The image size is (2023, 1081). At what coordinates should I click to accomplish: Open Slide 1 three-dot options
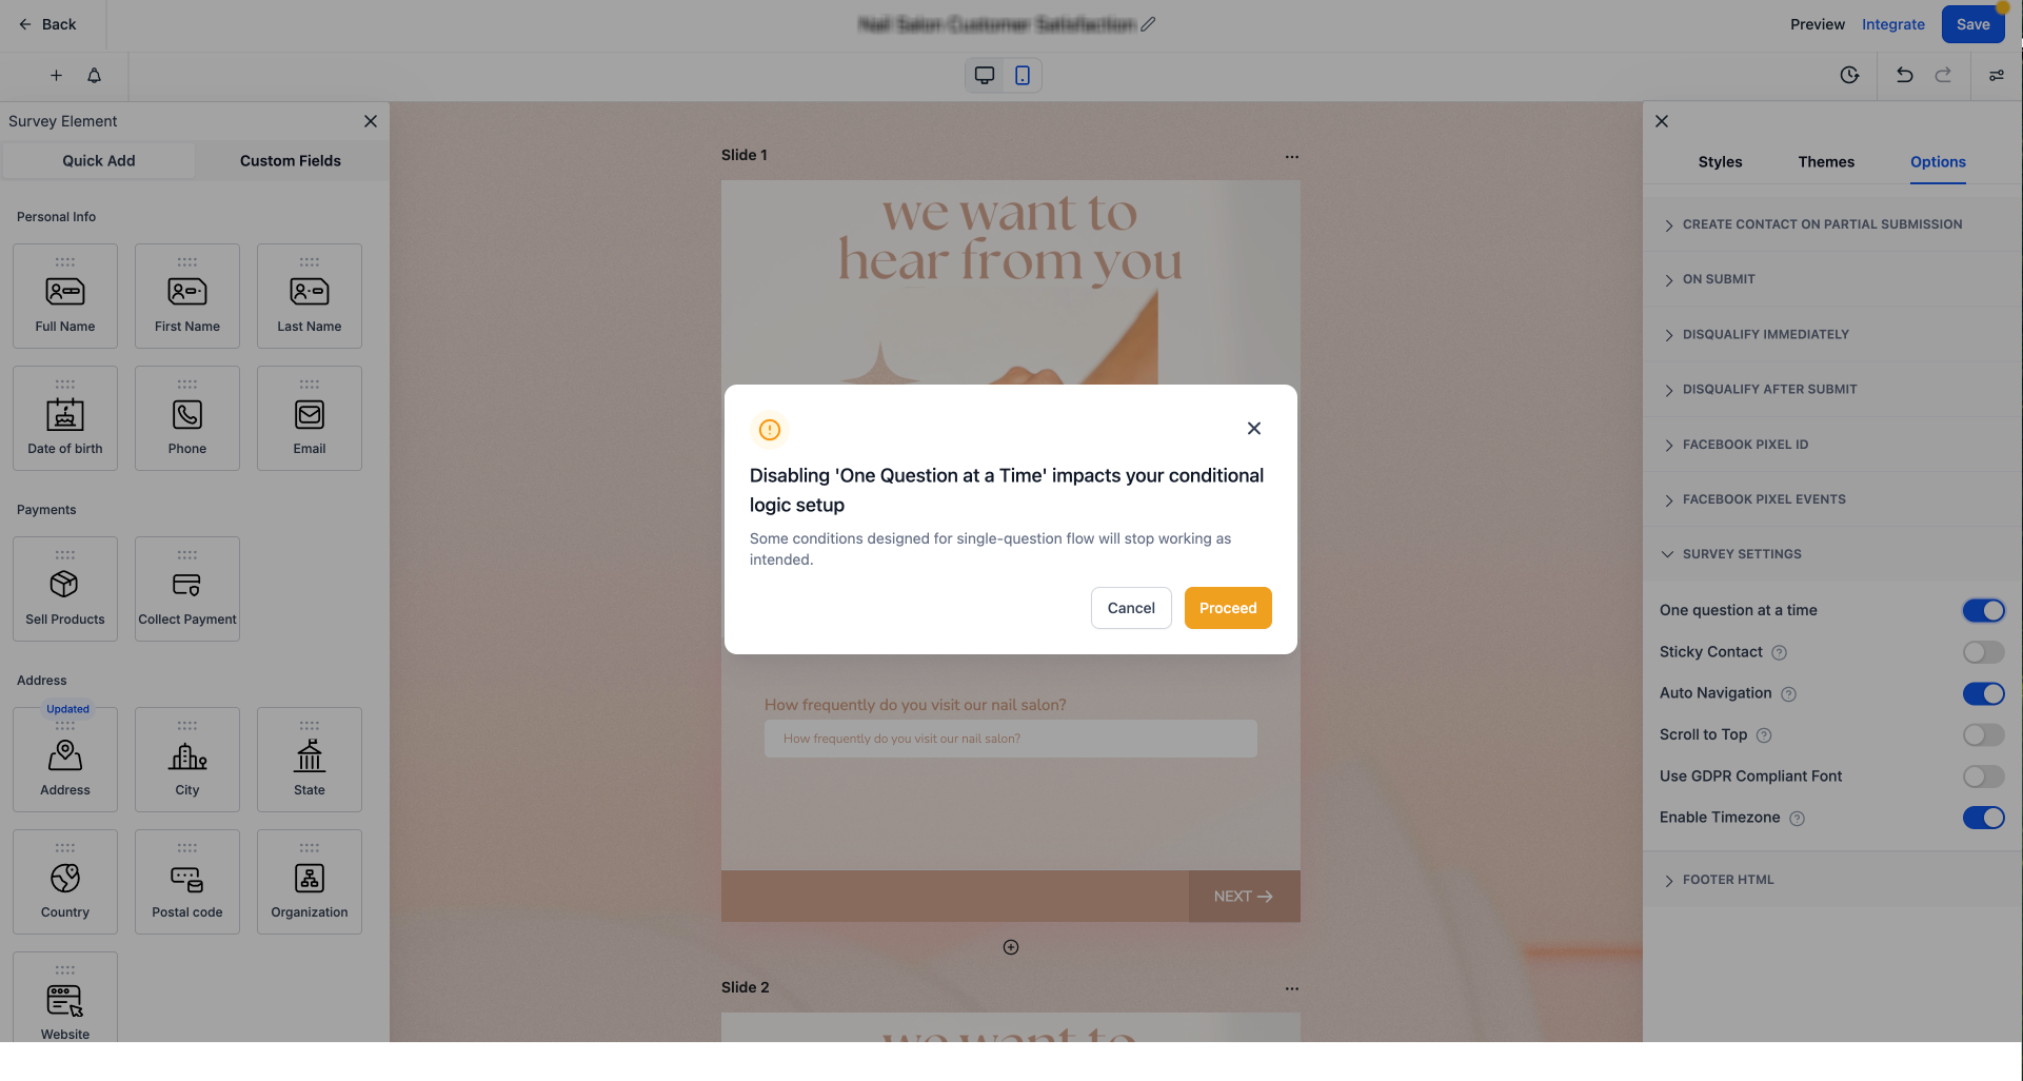pos(1292,156)
